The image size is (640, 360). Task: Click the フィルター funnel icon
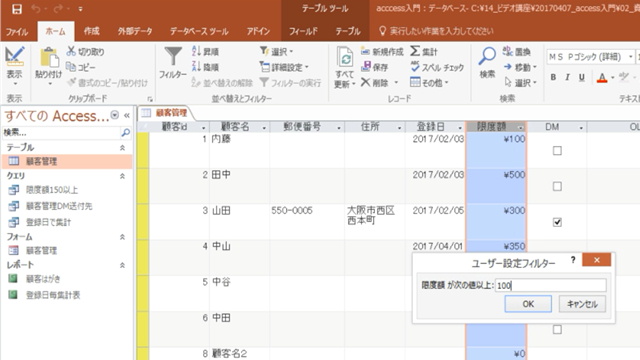pos(173,56)
